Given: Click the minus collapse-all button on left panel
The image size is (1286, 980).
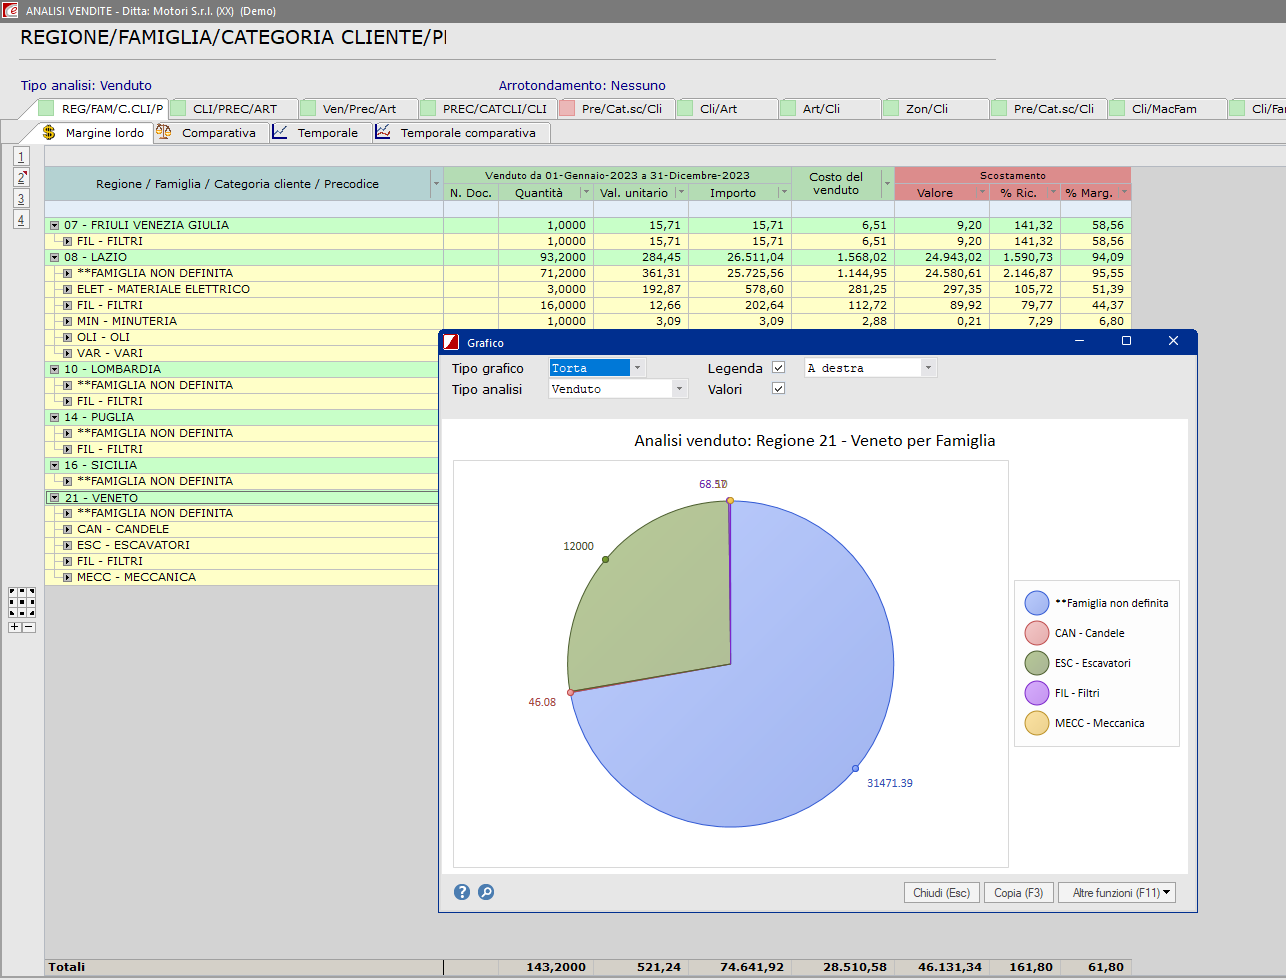Looking at the screenshot, I should point(29,627).
